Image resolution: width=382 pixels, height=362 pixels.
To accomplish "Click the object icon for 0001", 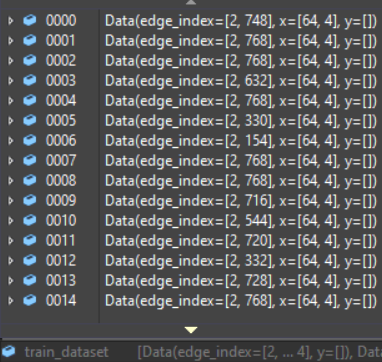I will coord(30,41).
